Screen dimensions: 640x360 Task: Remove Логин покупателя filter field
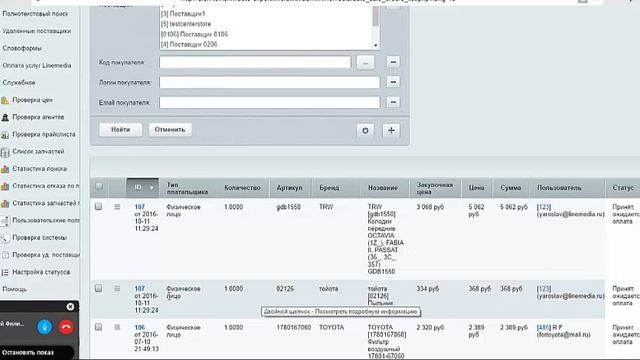[x=393, y=82]
